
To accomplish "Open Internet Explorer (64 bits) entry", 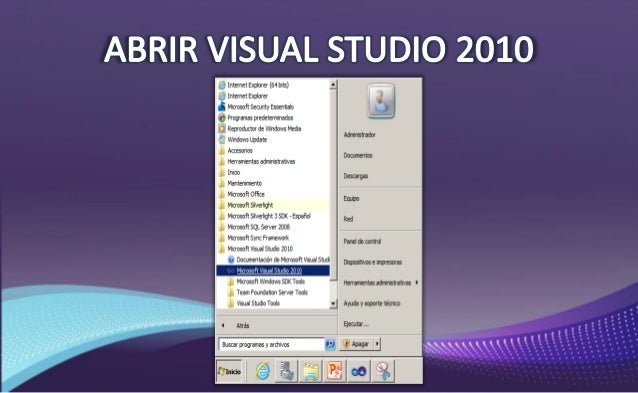I will 273,85.
